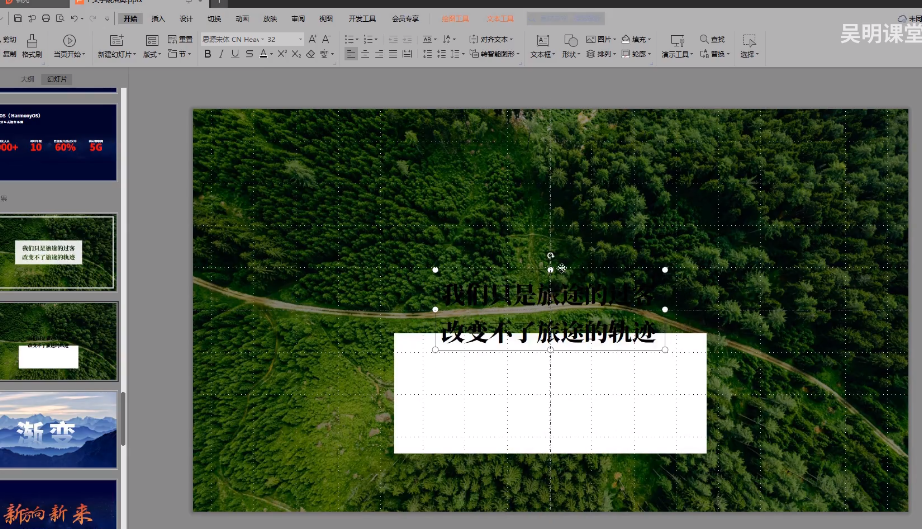Toggle Bold formatting

[x=208, y=54]
